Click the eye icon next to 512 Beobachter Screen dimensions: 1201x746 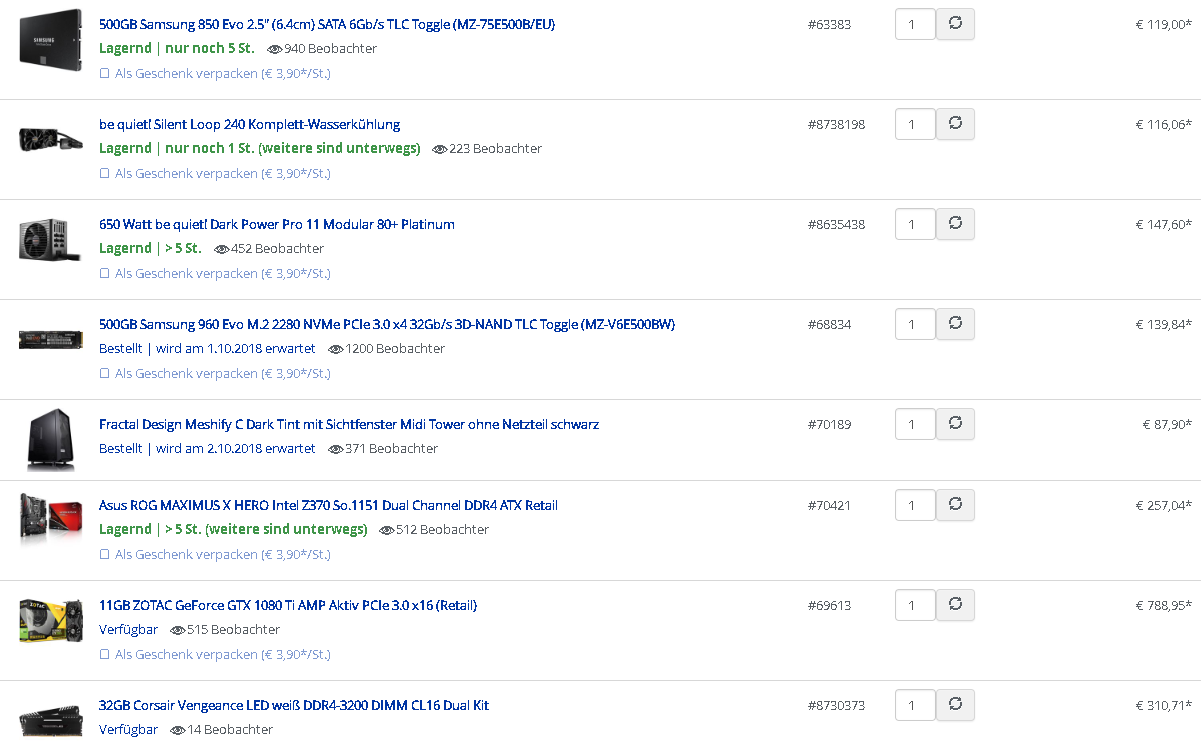tap(387, 530)
